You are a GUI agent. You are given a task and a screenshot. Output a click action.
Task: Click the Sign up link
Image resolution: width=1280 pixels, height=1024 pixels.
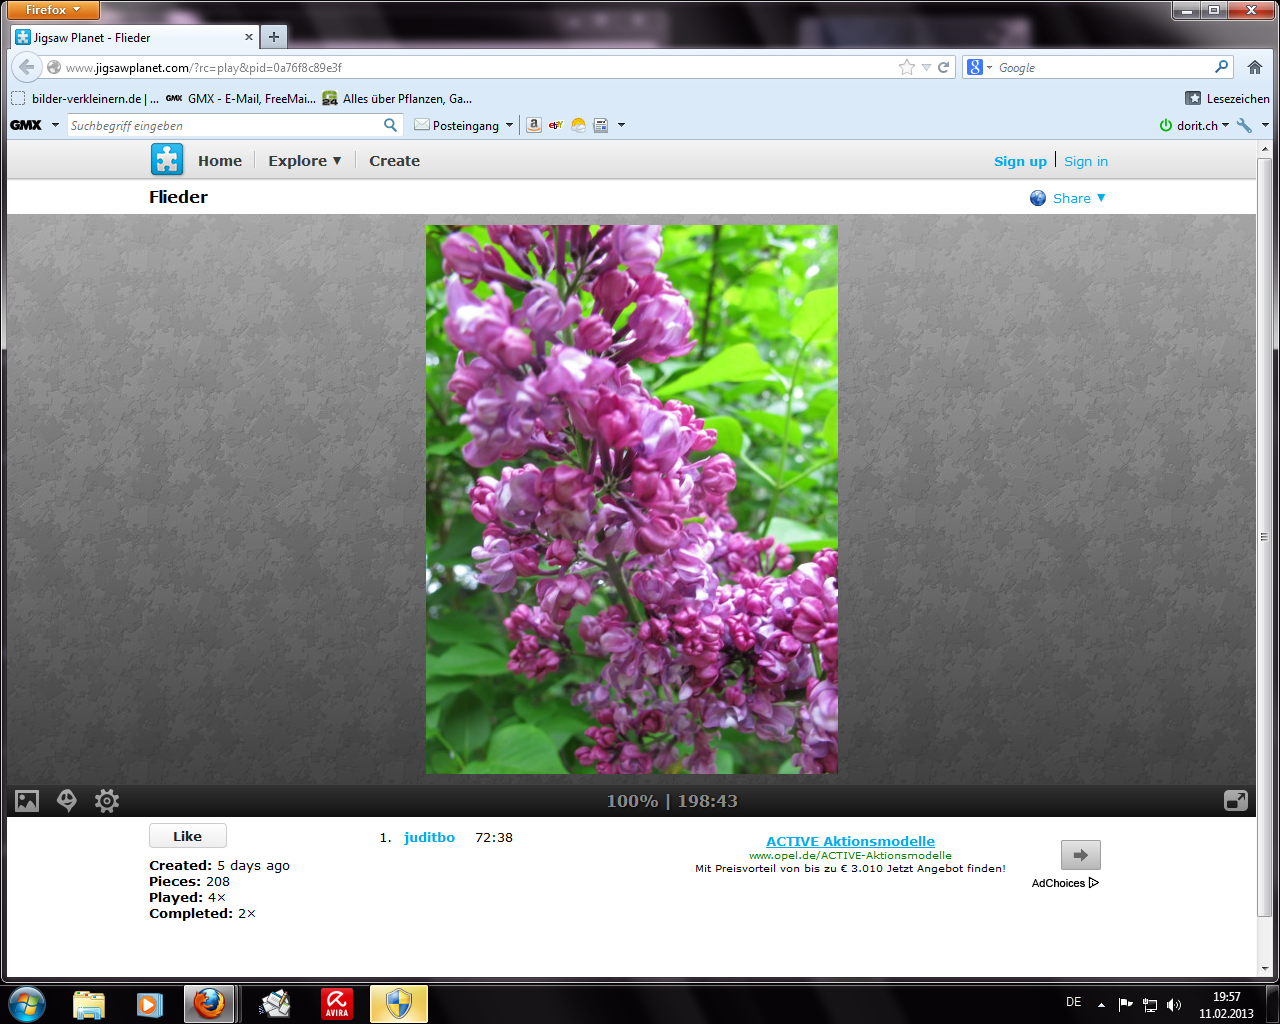coord(1020,161)
